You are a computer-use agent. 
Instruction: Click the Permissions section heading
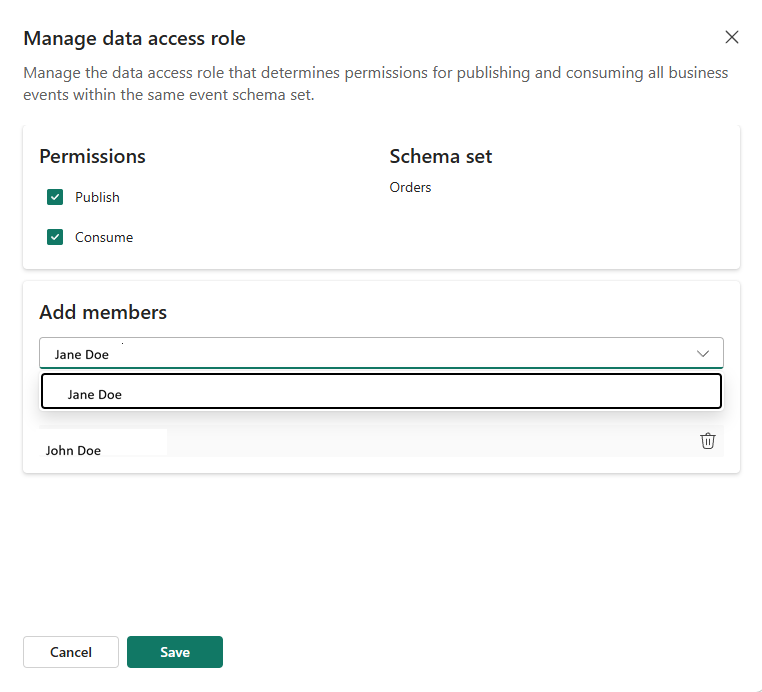[x=92, y=156]
